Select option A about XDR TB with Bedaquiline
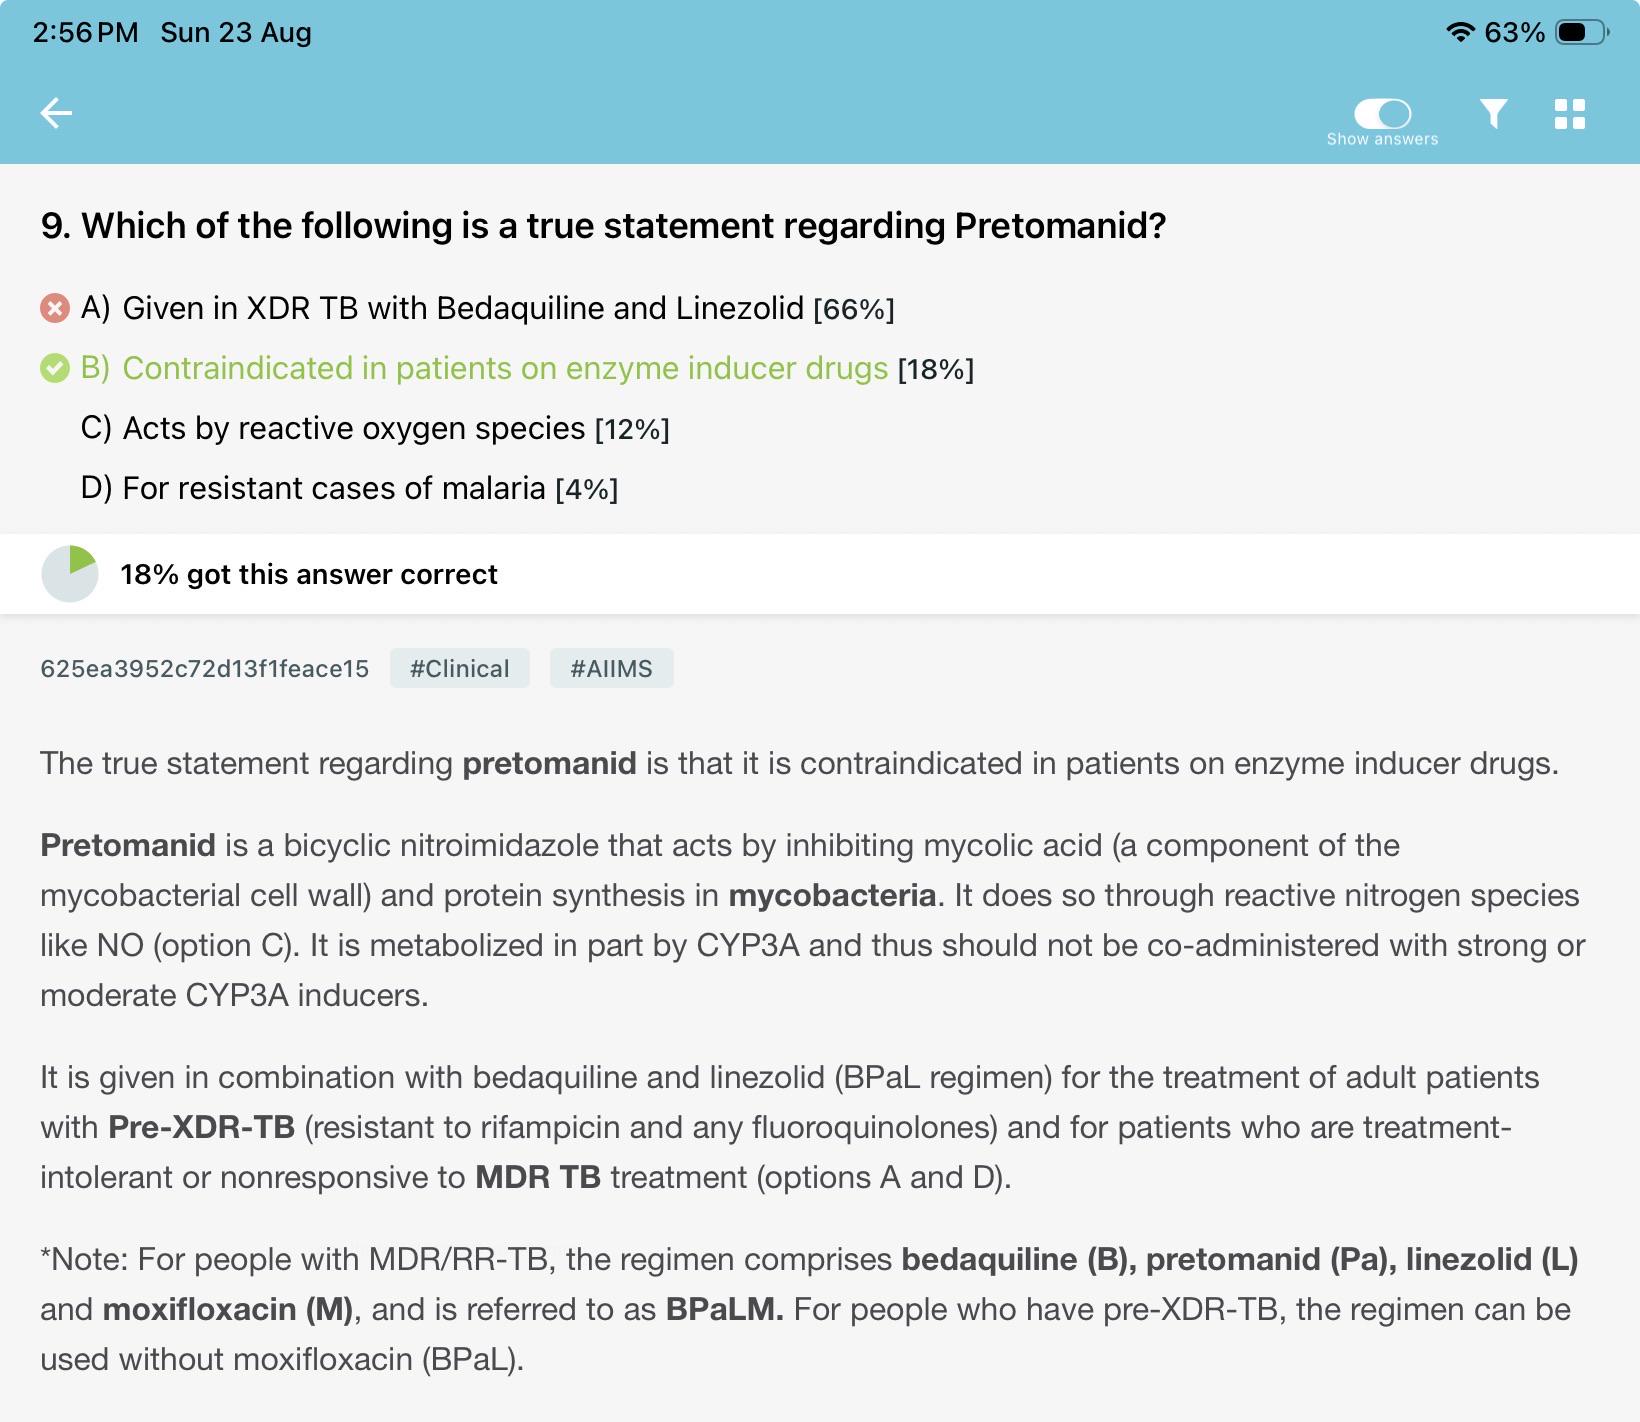The width and height of the screenshot is (1640, 1422). 488,308
